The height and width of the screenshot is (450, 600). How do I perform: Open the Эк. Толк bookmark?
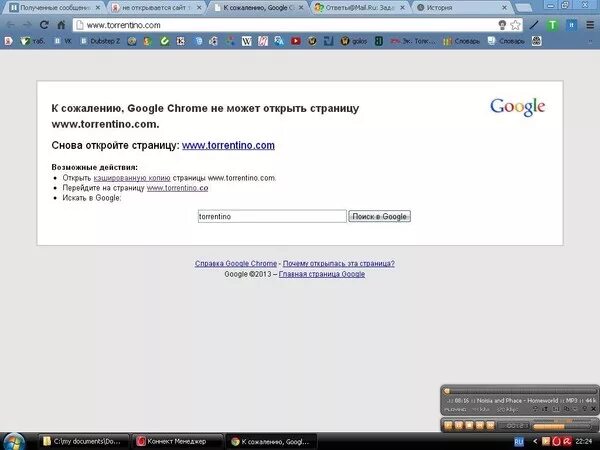click(x=412, y=41)
